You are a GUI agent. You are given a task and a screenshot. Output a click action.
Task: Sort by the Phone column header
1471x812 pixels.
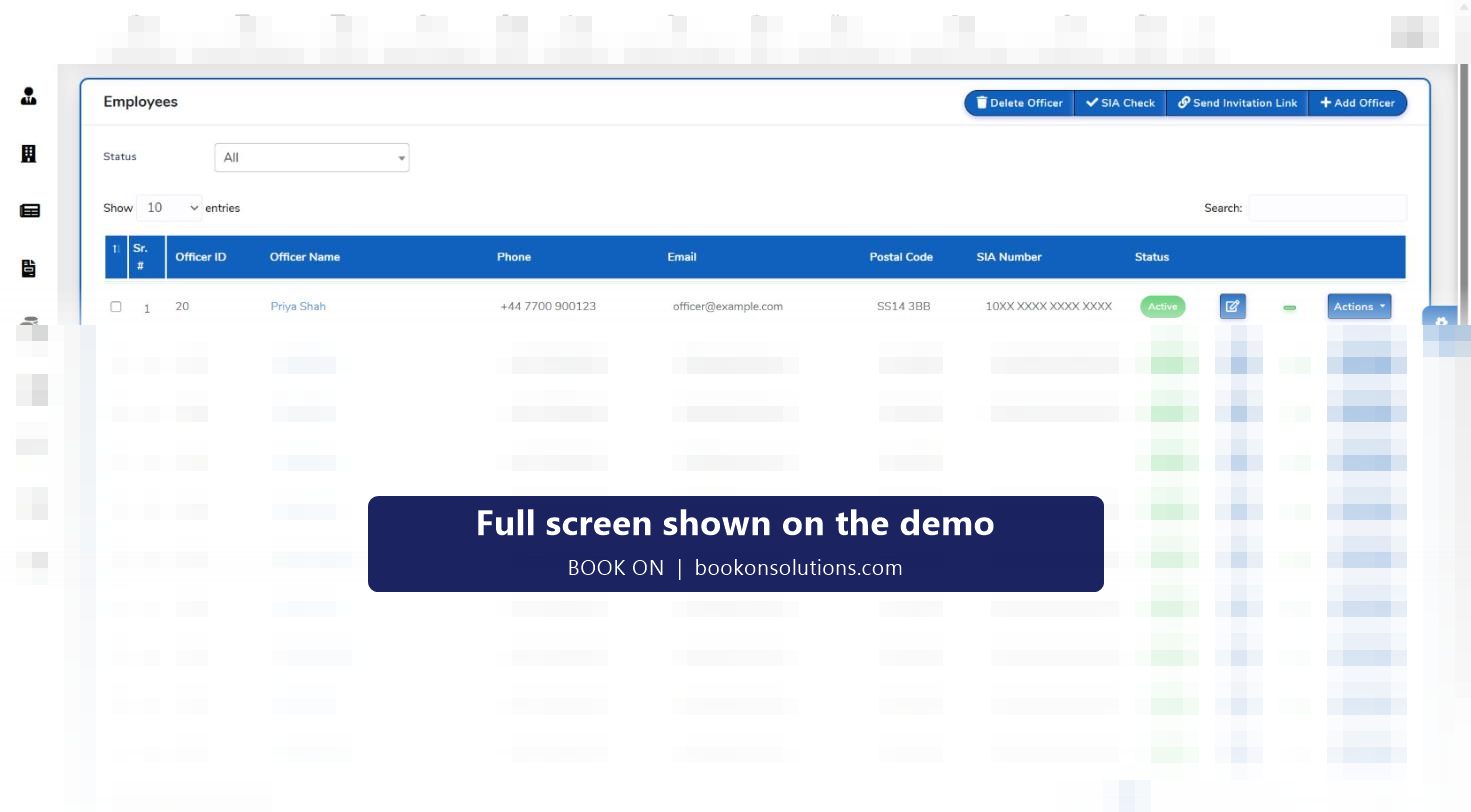[514, 257]
